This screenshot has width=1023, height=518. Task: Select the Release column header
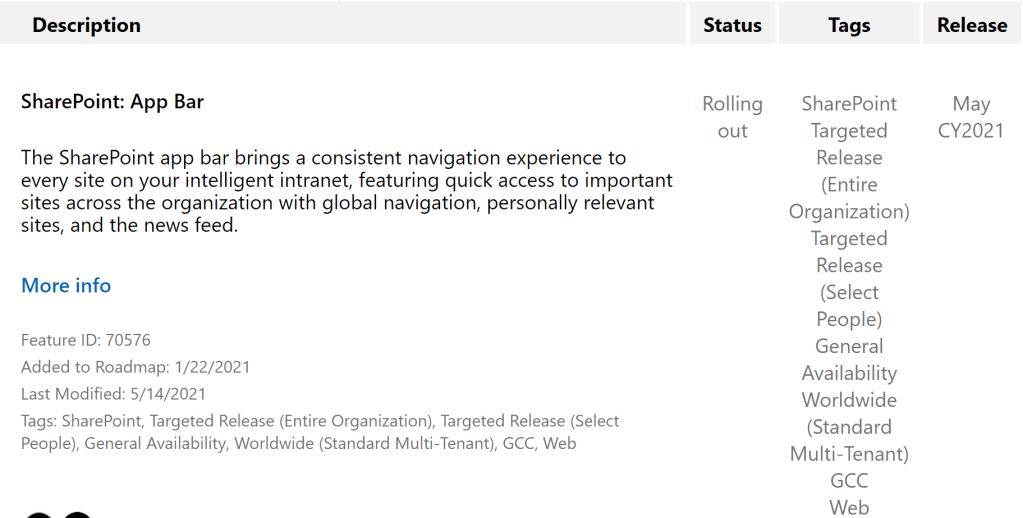tap(971, 25)
